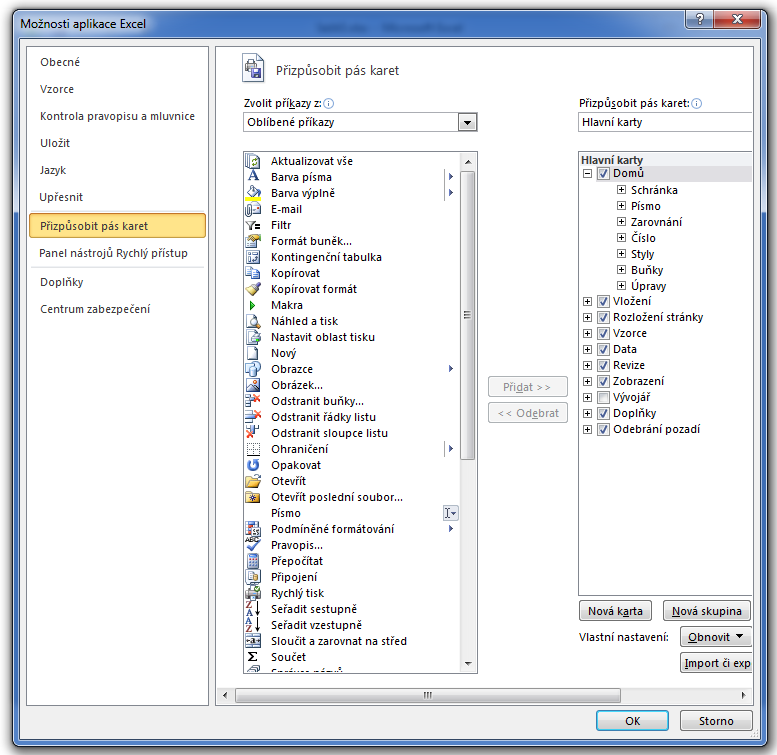
Task: Open the Obecné options category
Action: point(117,62)
